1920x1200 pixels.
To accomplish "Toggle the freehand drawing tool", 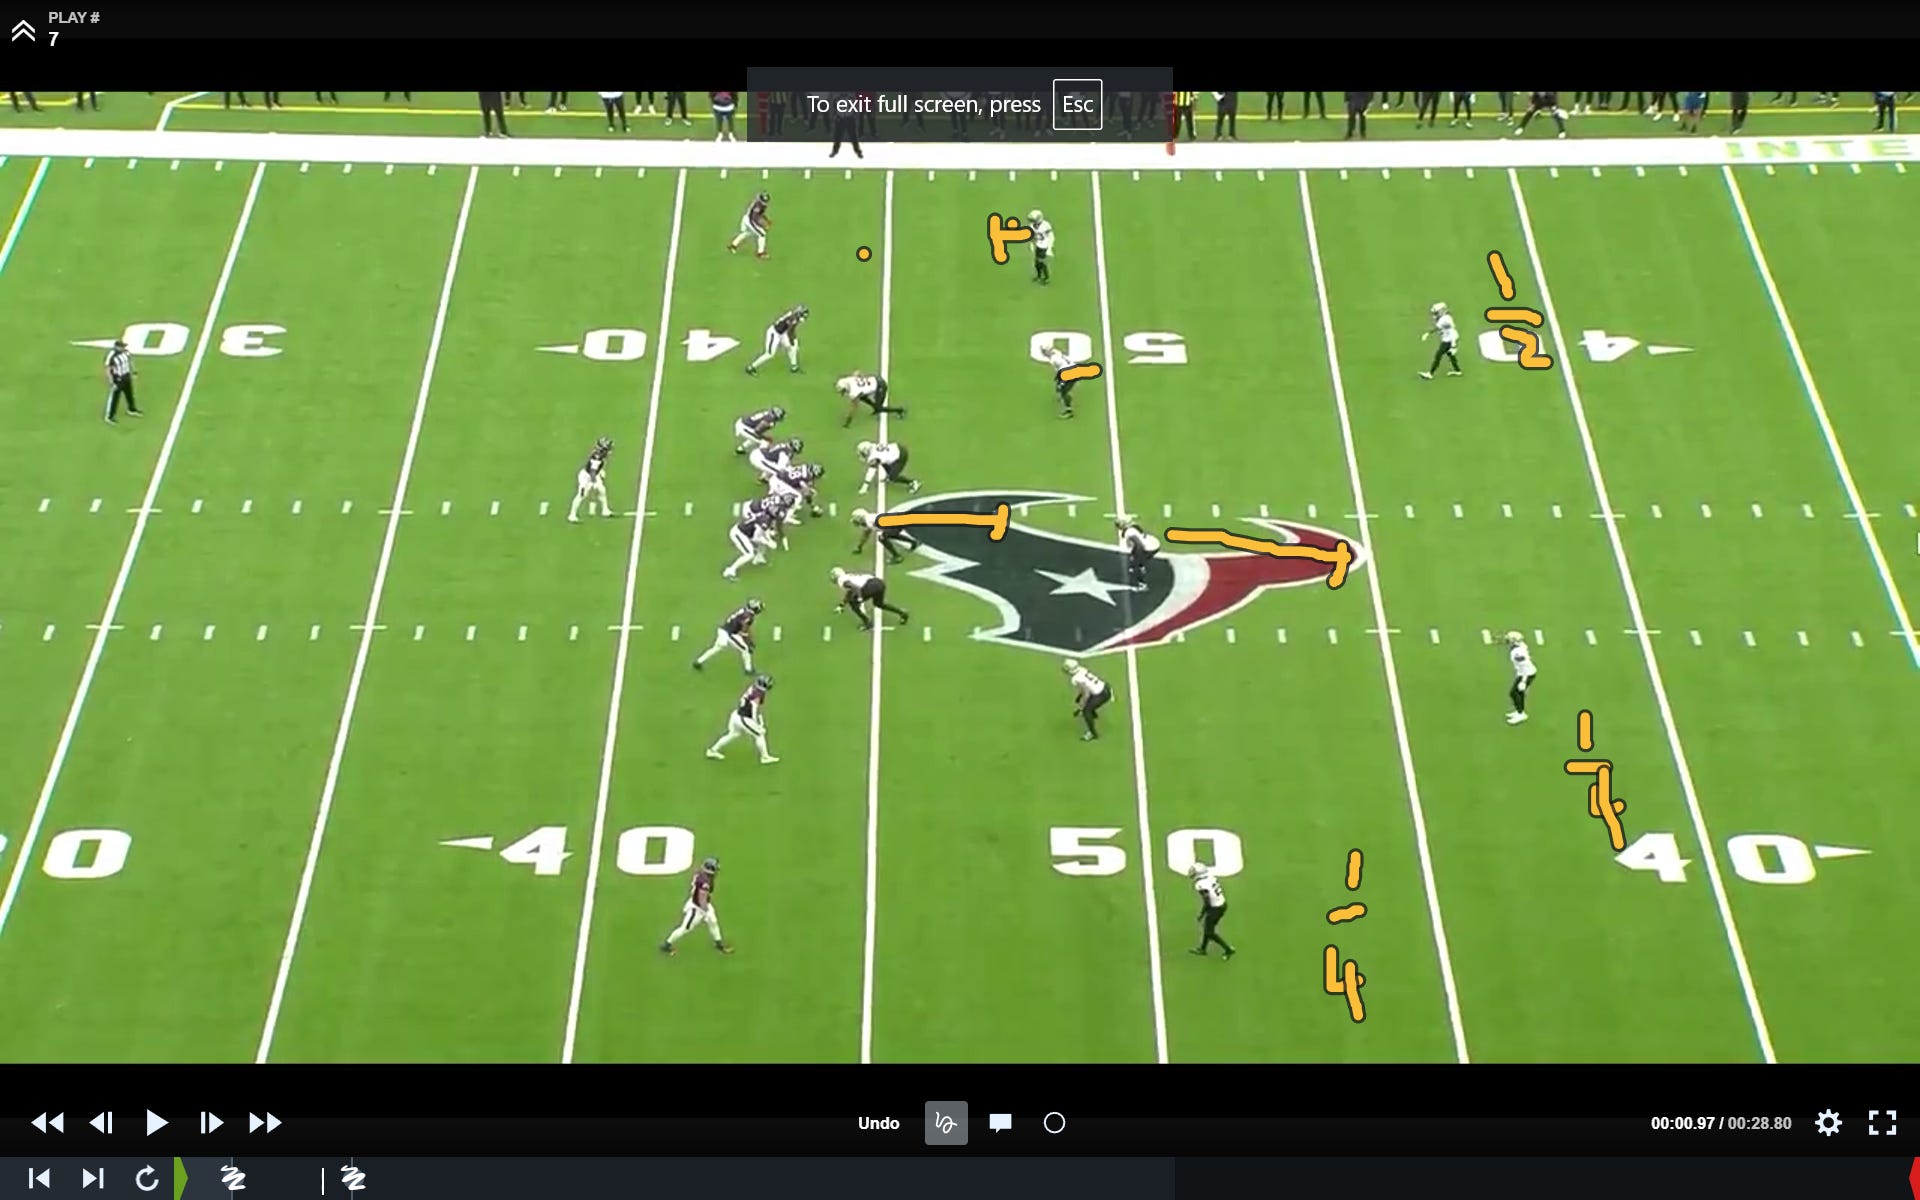I will (945, 1123).
